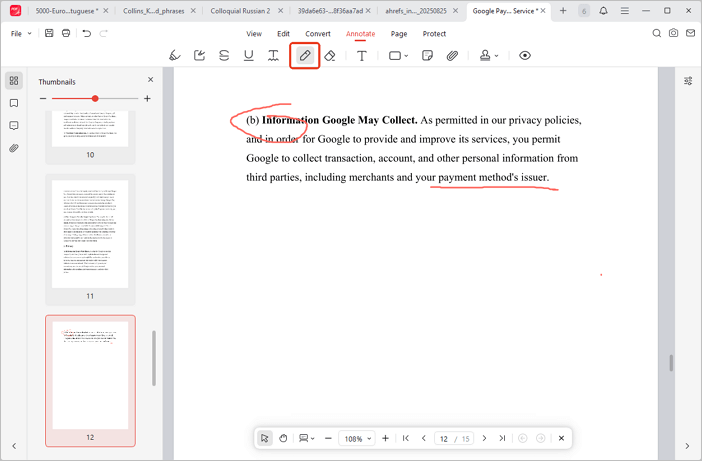Viewport: 702px width, 461px height.
Task: Click the thumbnail size slider handle
Action: click(x=95, y=98)
